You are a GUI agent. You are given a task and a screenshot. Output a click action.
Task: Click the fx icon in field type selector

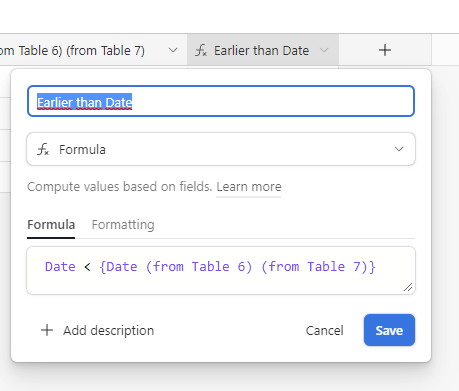click(43, 149)
